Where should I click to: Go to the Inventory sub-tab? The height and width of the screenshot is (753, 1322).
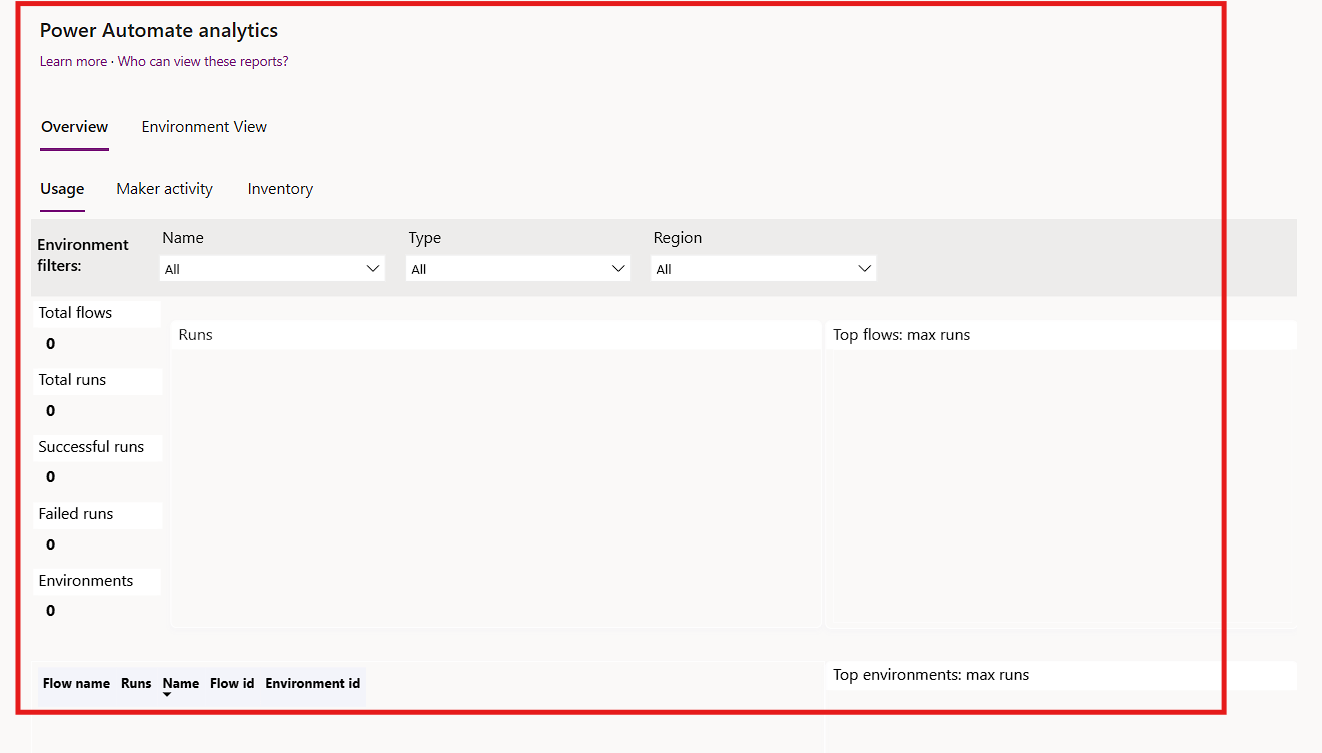(280, 189)
